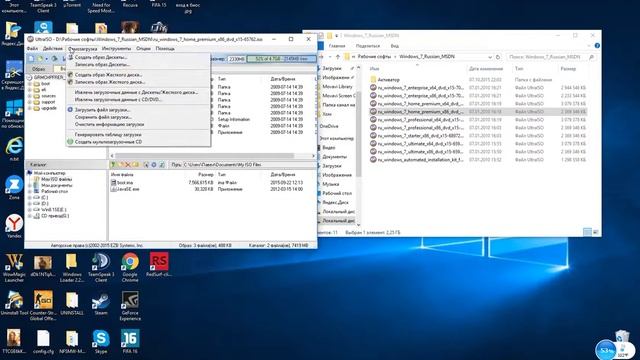The height and width of the screenshot is (360, 640).
Task: Click the red delete icon in catalog toolbar
Action: tap(128, 165)
